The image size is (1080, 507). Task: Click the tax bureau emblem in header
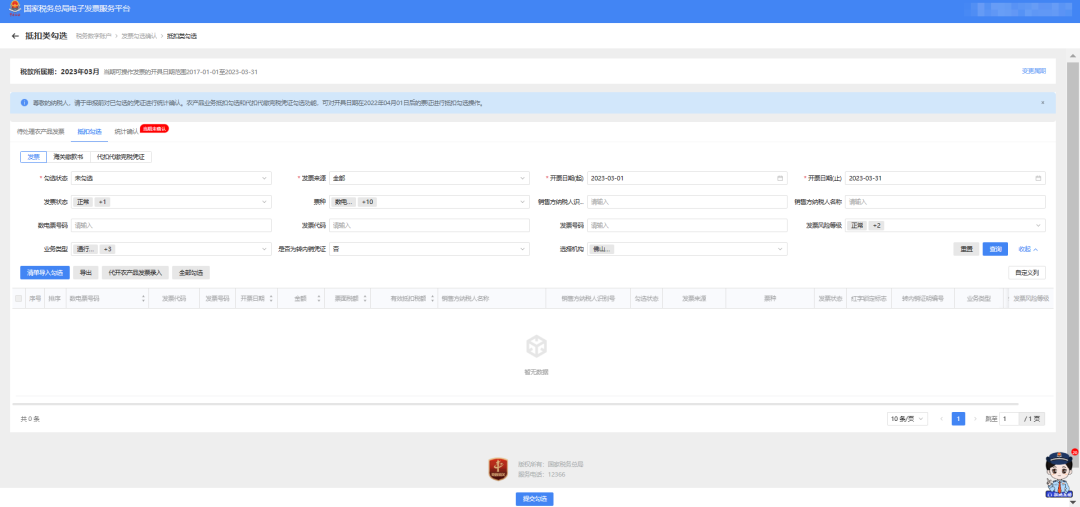pyautogui.click(x=13, y=8)
